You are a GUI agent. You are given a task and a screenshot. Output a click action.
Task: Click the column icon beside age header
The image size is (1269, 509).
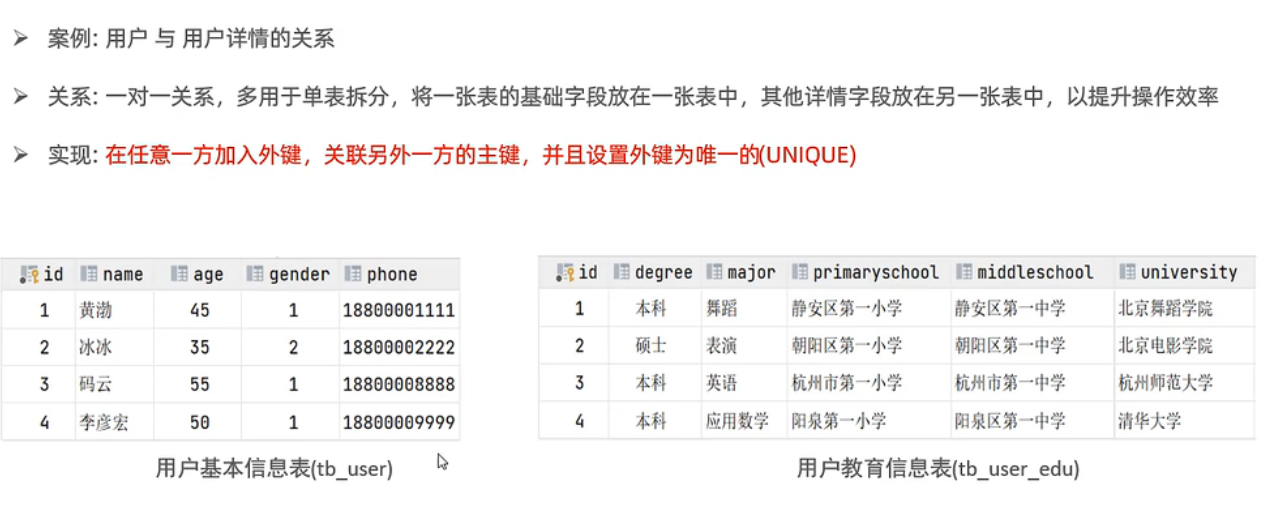(x=179, y=274)
